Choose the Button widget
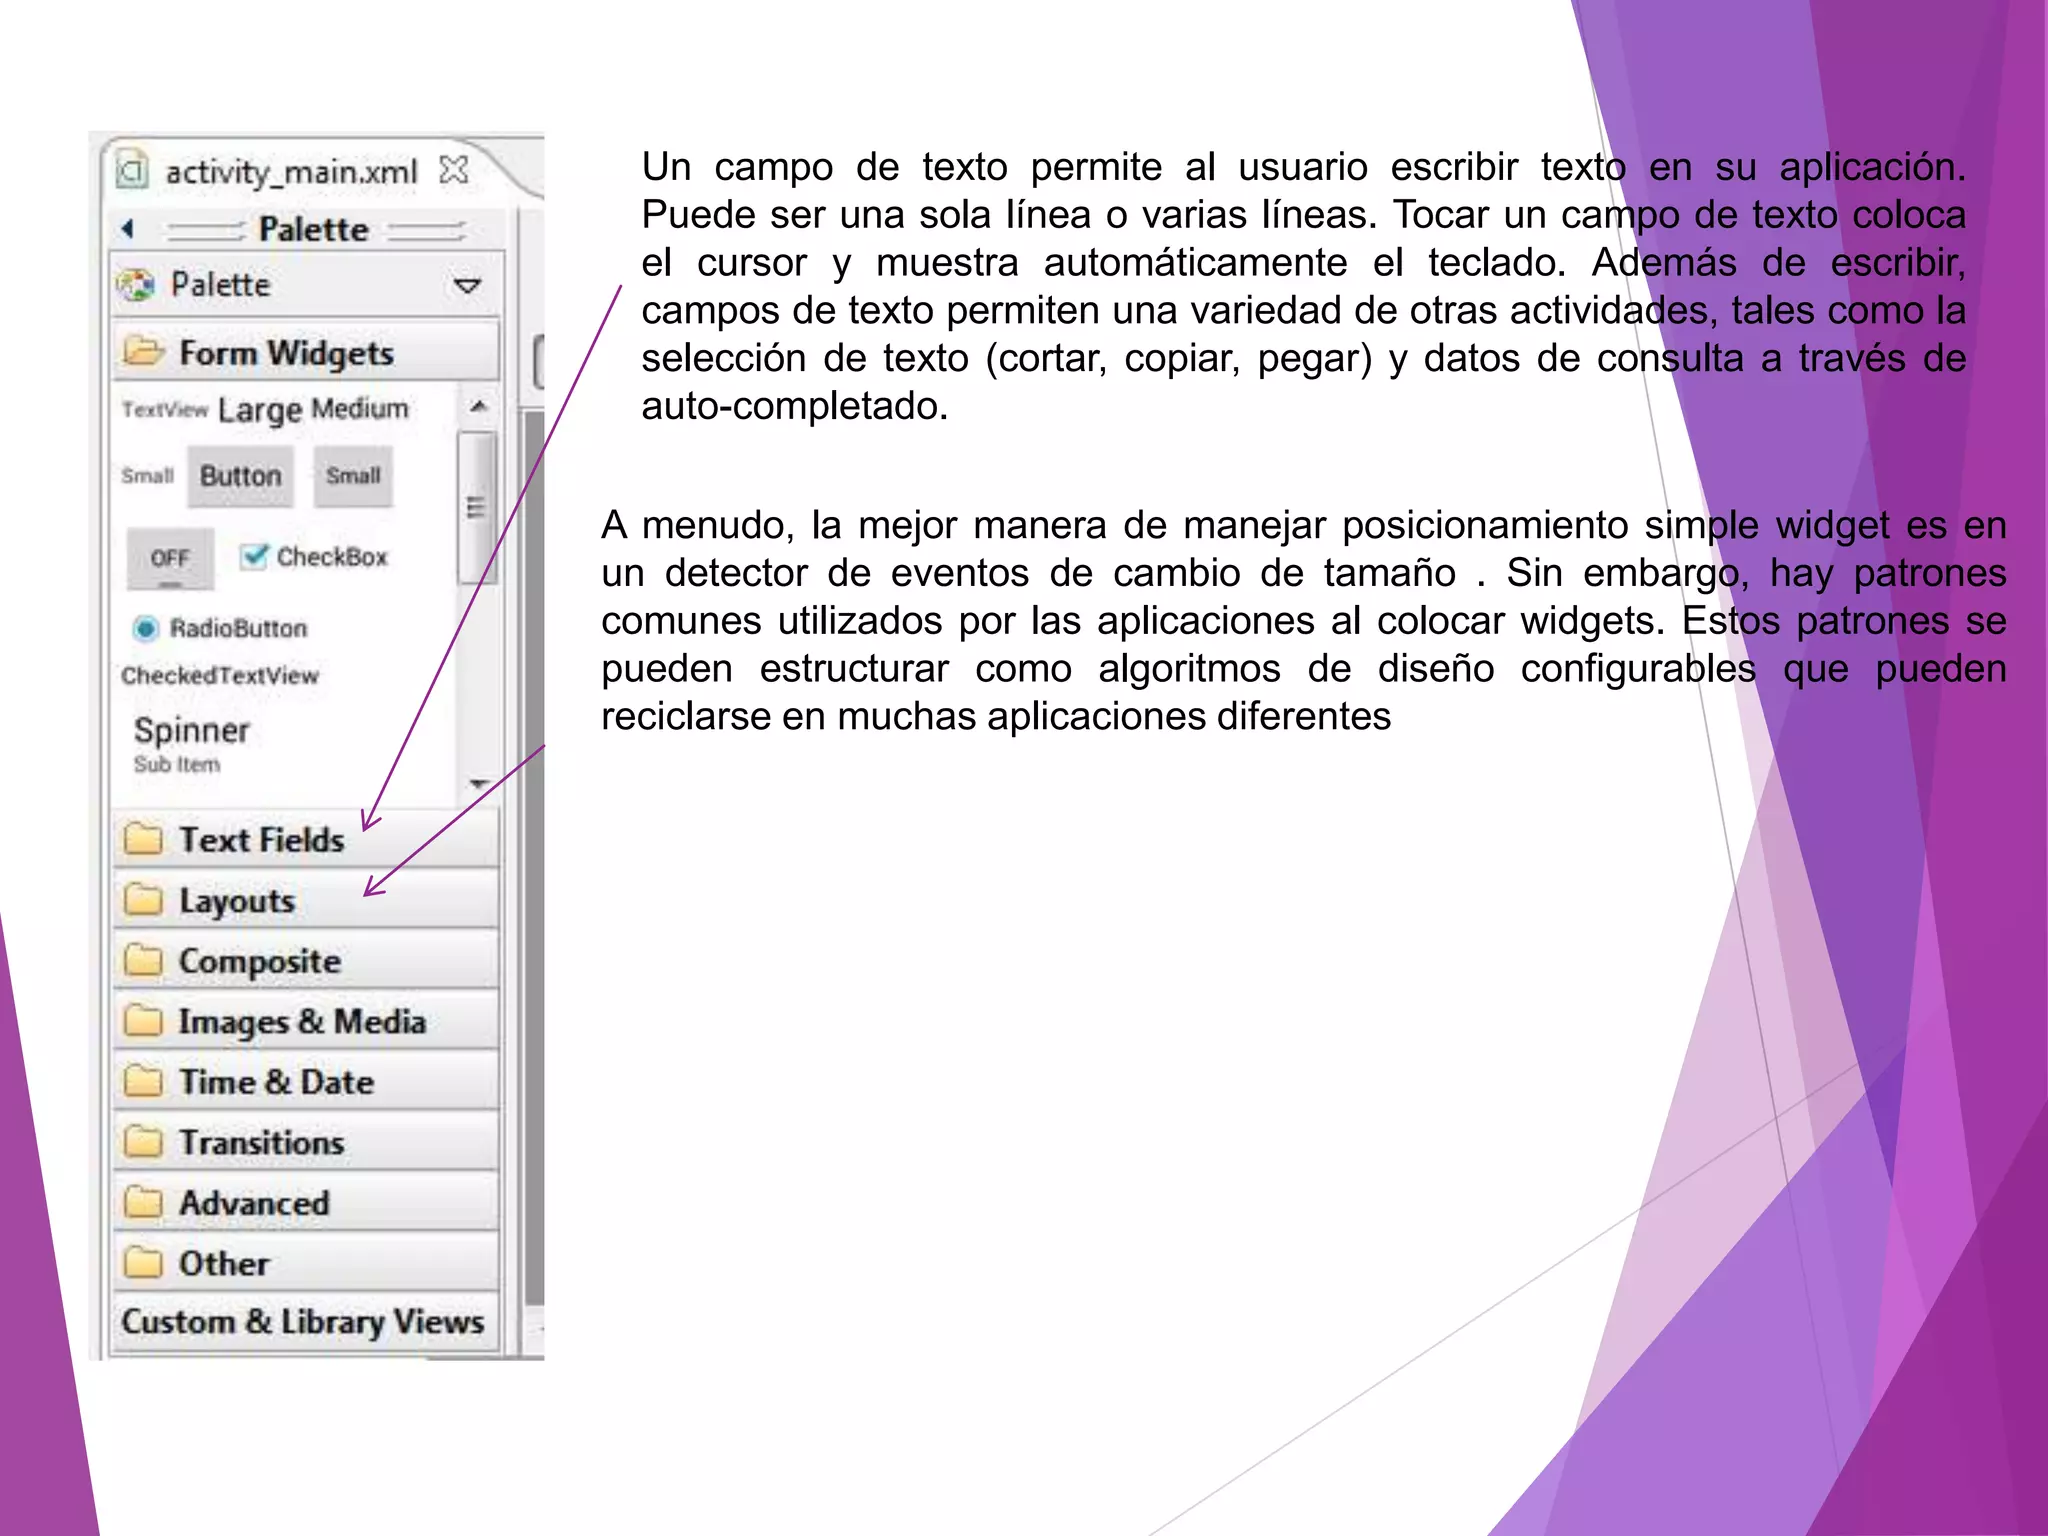The image size is (2048, 1536). [241, 476]
